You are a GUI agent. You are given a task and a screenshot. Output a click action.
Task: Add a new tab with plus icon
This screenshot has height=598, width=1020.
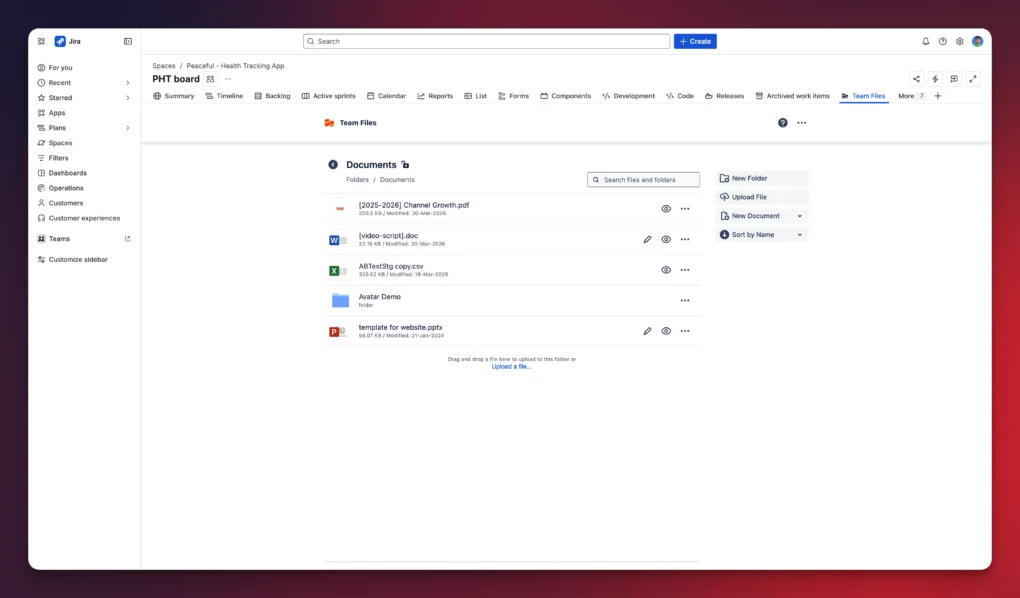point(937,96)
